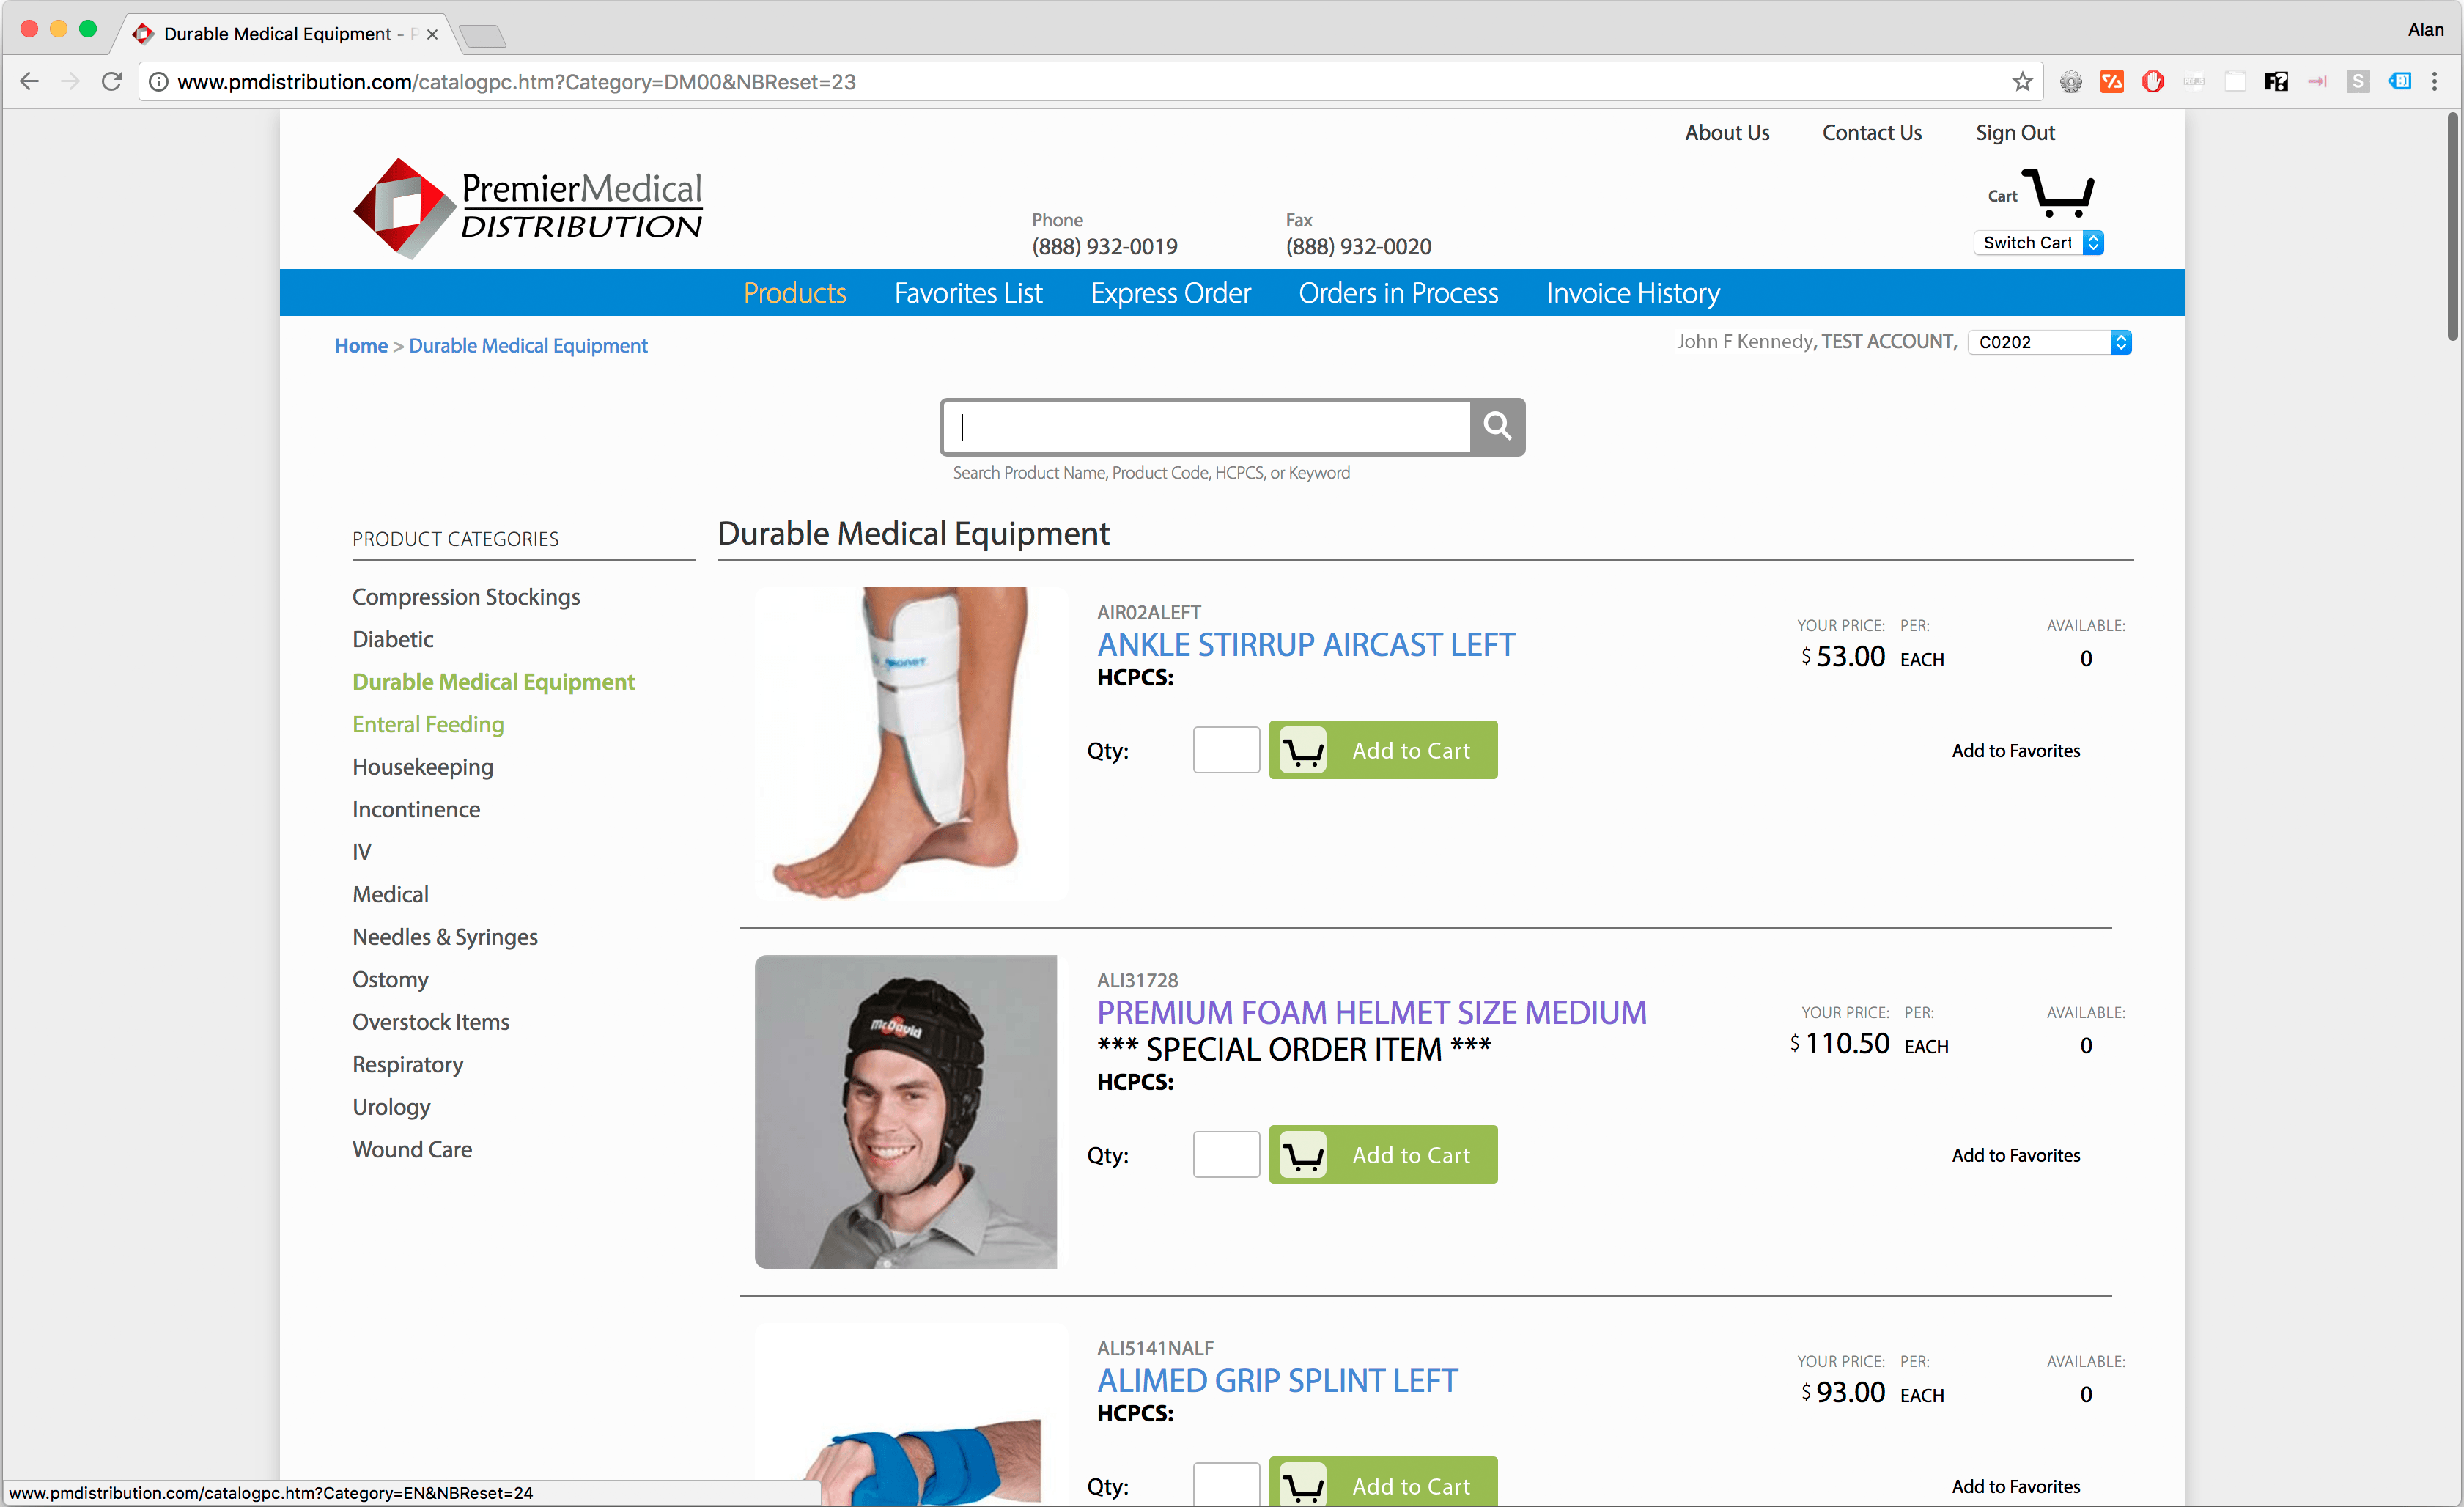
Task: Go to Express Order
Action: click(1170, 293)
